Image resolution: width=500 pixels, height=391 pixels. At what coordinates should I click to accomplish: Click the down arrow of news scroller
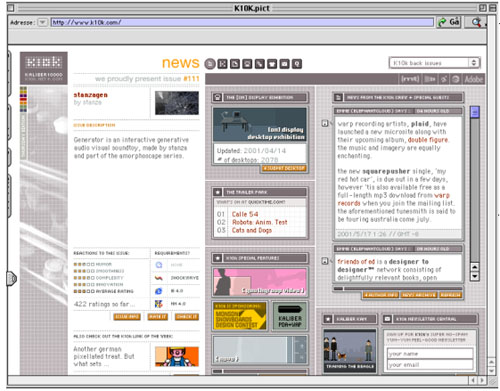475,277
